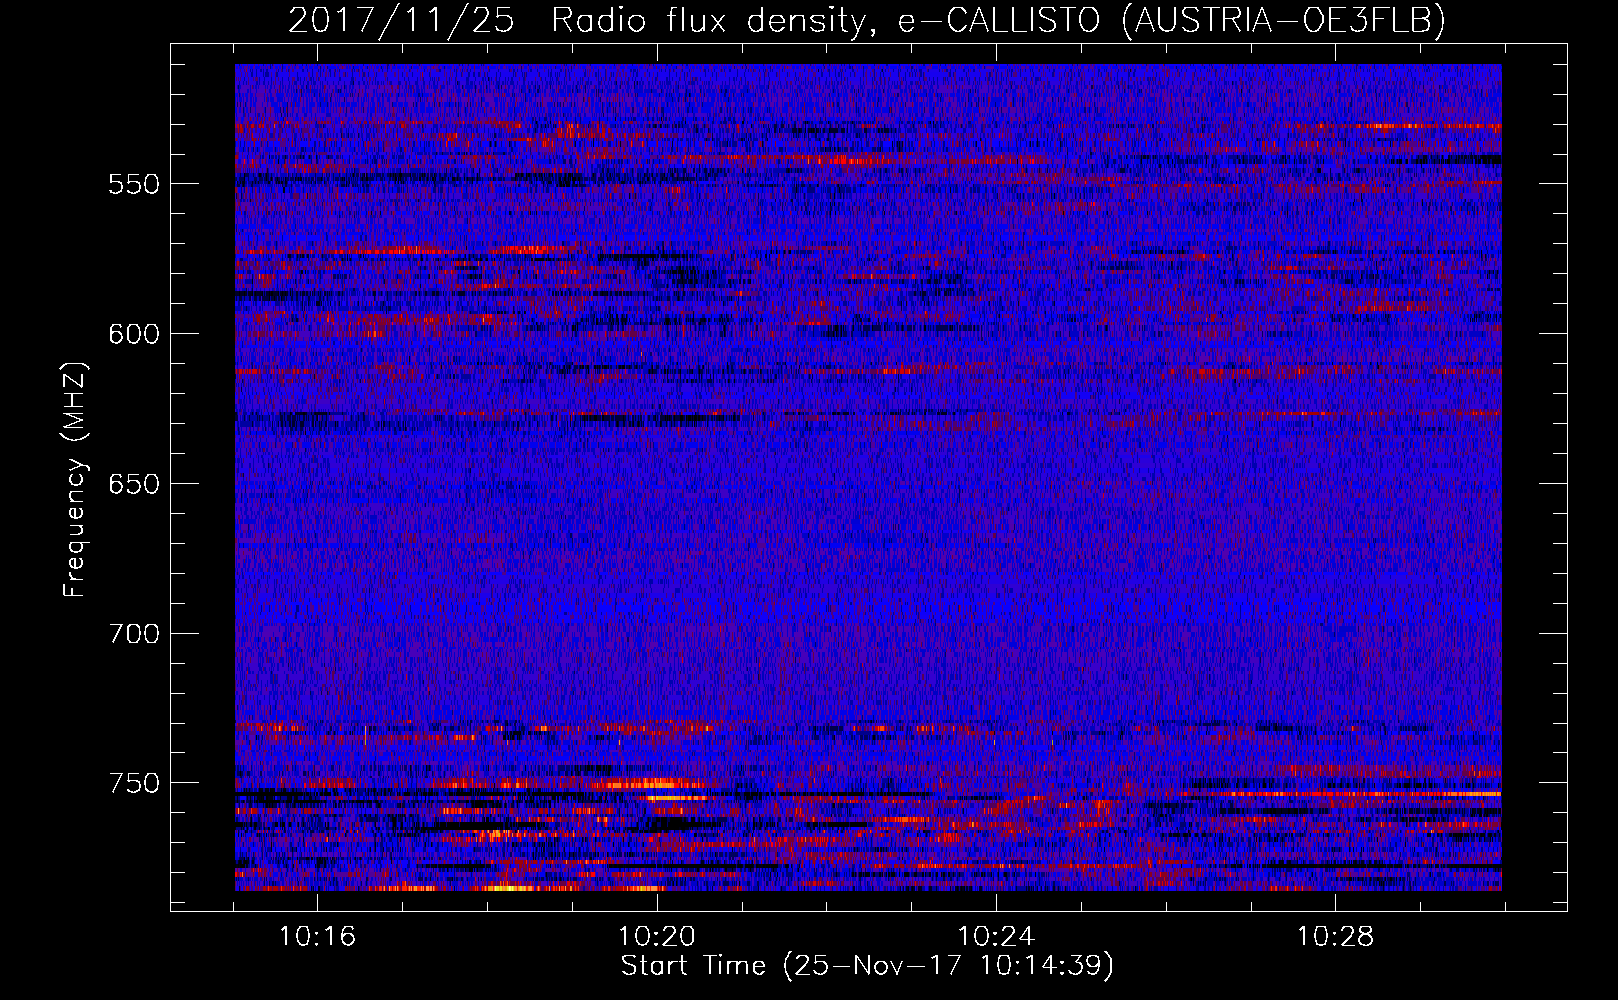Click the 10:20 time axis label
The width and height of the screenshot is (1618, 1000).
tap(657, 937)
